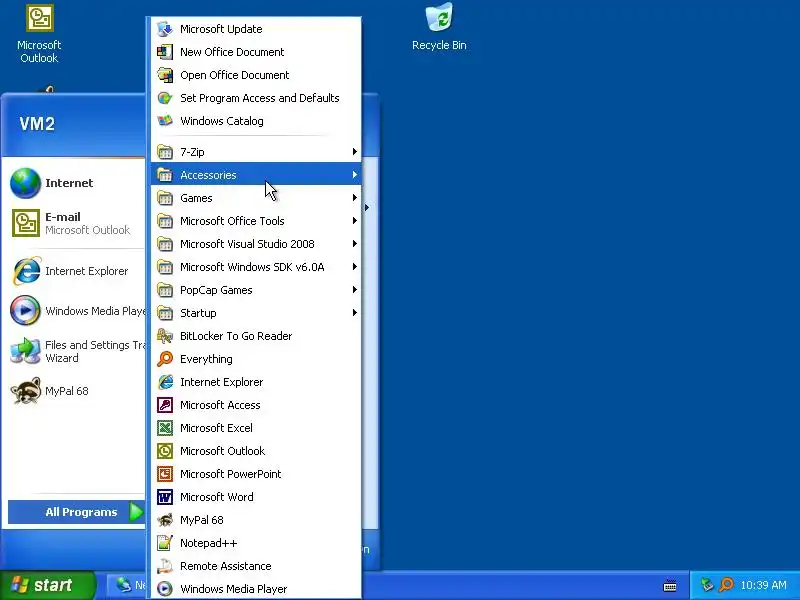Expand the Accessories submenu arrow
The image size is (800, 600).
tap(354, 174)
